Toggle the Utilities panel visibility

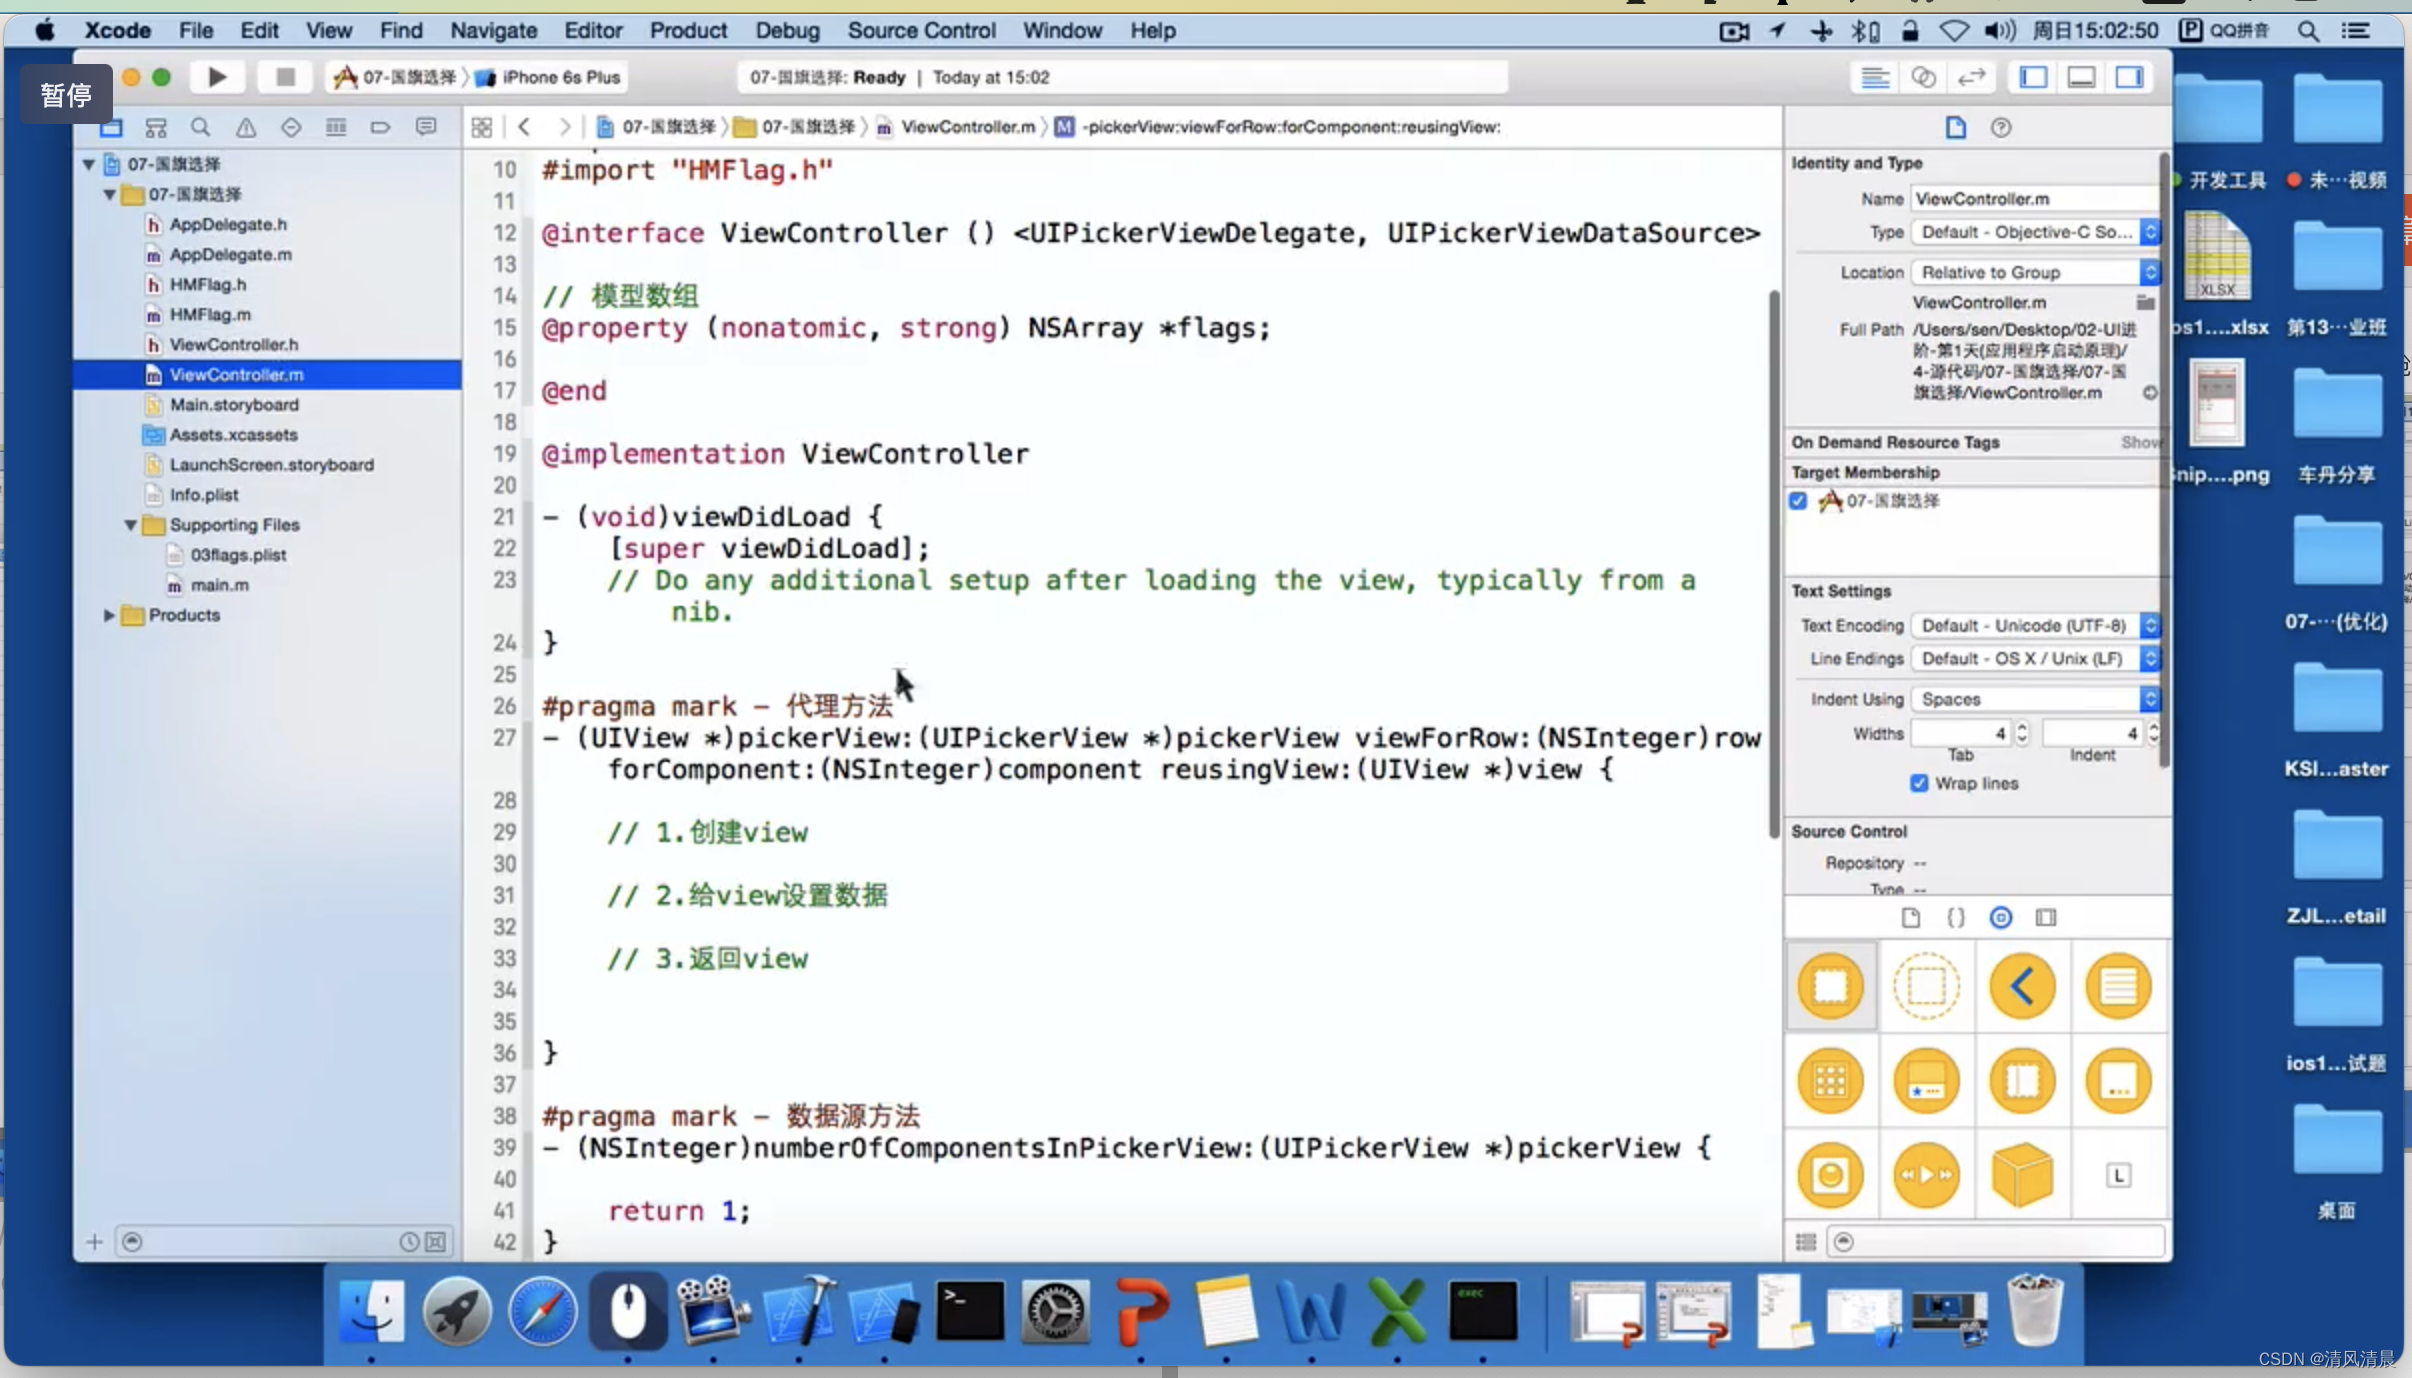click(2129, 77)
